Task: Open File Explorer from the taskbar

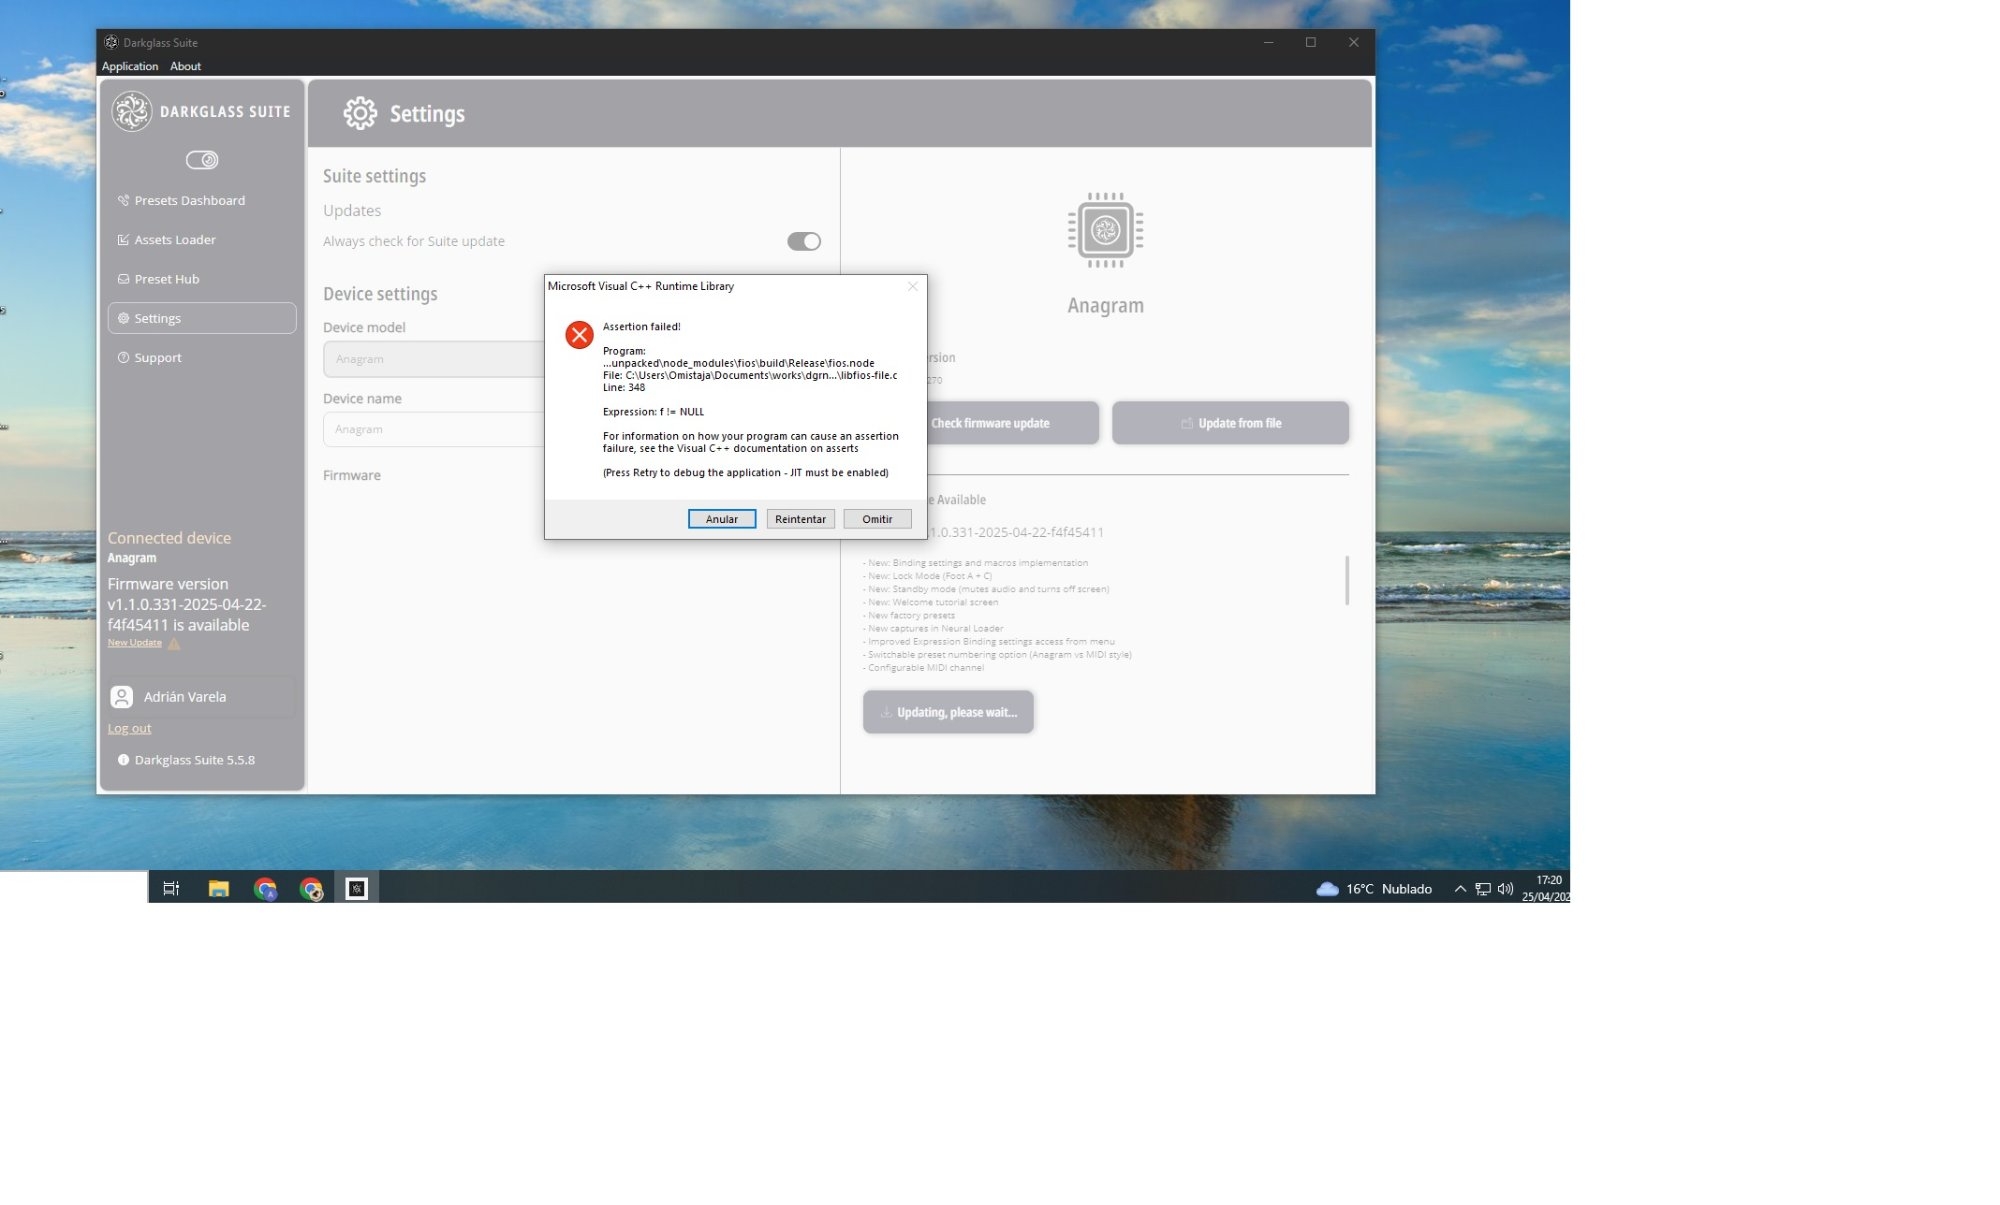Action: [x=218, y=888]
